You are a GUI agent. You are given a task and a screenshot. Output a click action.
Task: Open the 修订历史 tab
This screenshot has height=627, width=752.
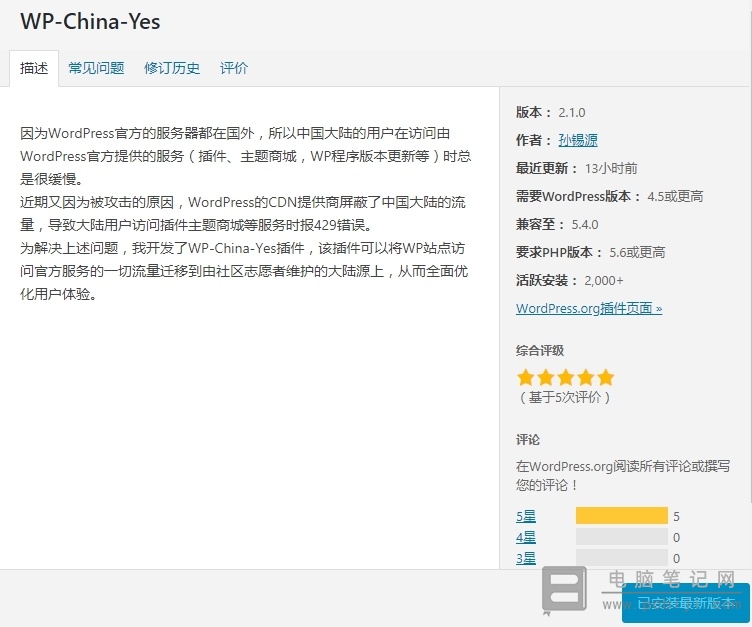172,68
